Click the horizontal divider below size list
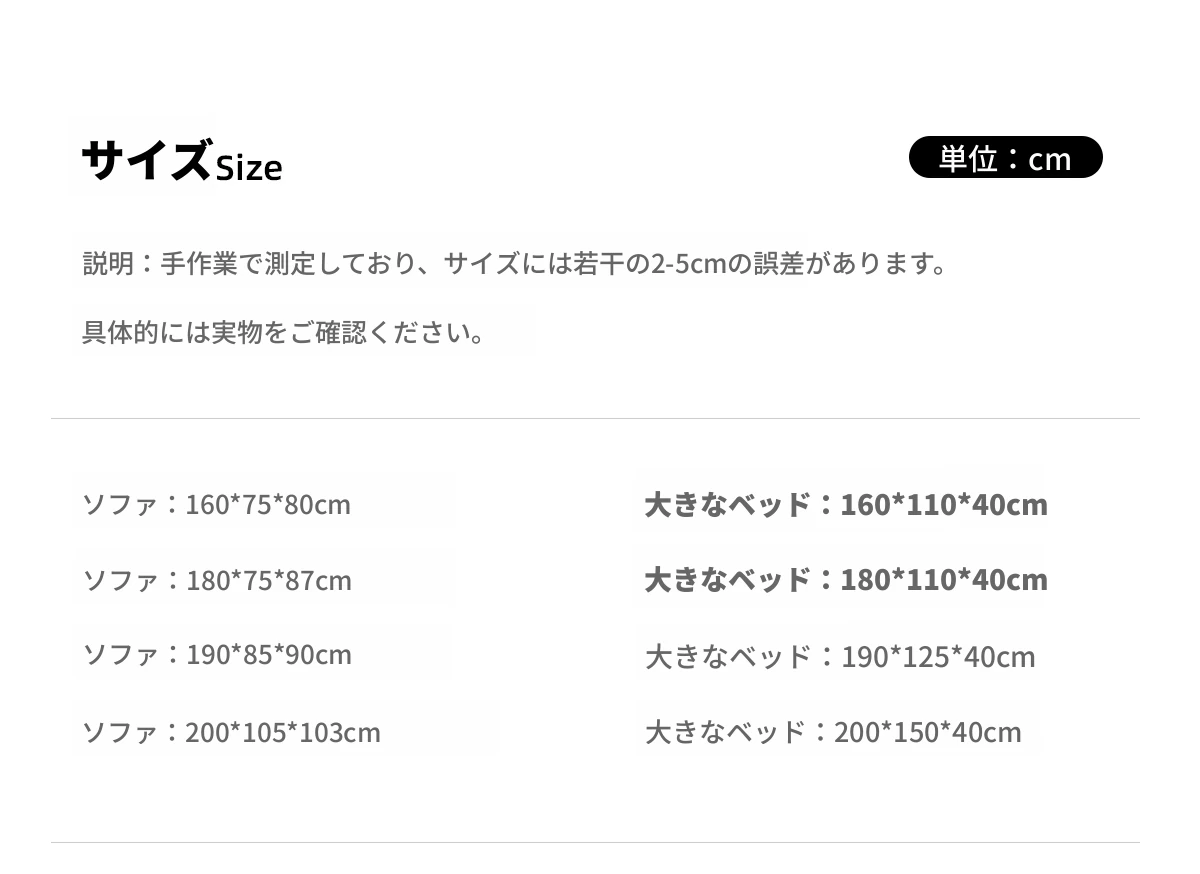Image resolution: width=1200 pixels, height=874 pixels. click(x=595, y=842)
